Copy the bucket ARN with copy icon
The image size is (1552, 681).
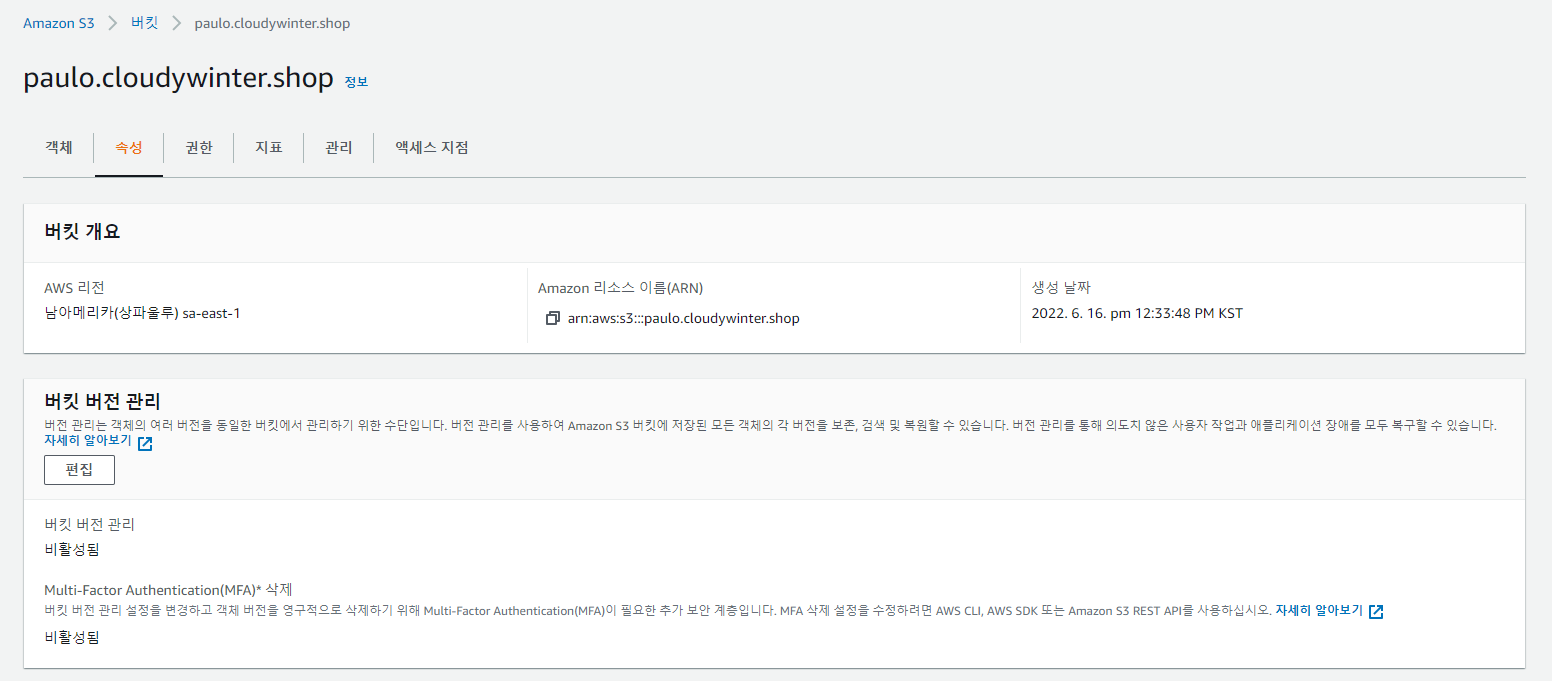pyautogui.click(x=552, y=319)
